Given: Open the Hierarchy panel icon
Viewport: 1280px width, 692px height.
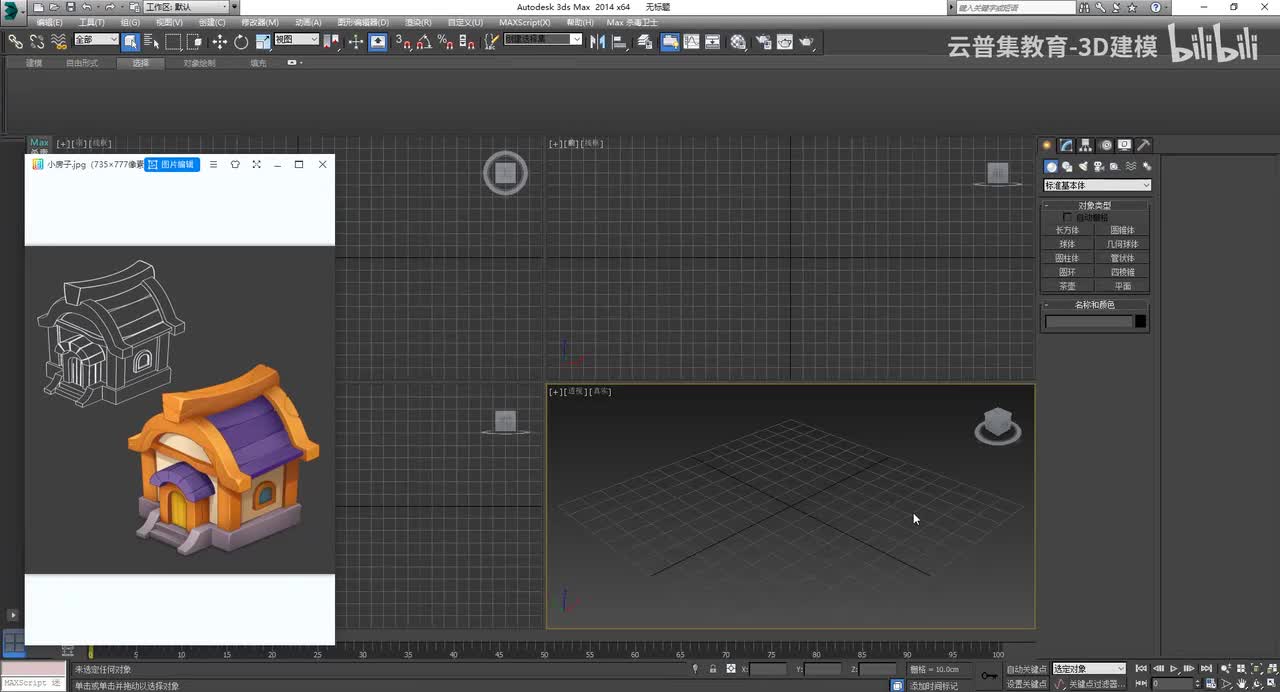Looking at the screenshot, I should coord(1086,145).
